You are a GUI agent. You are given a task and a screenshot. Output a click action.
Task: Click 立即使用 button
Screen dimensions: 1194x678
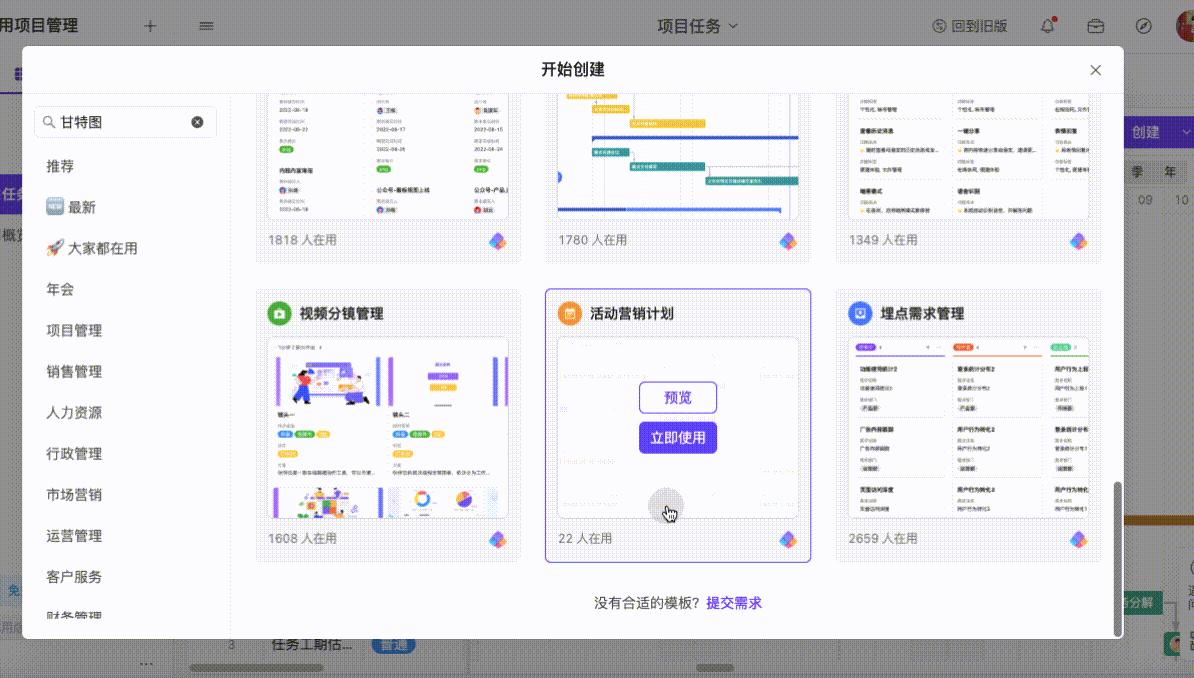point(678,438)
